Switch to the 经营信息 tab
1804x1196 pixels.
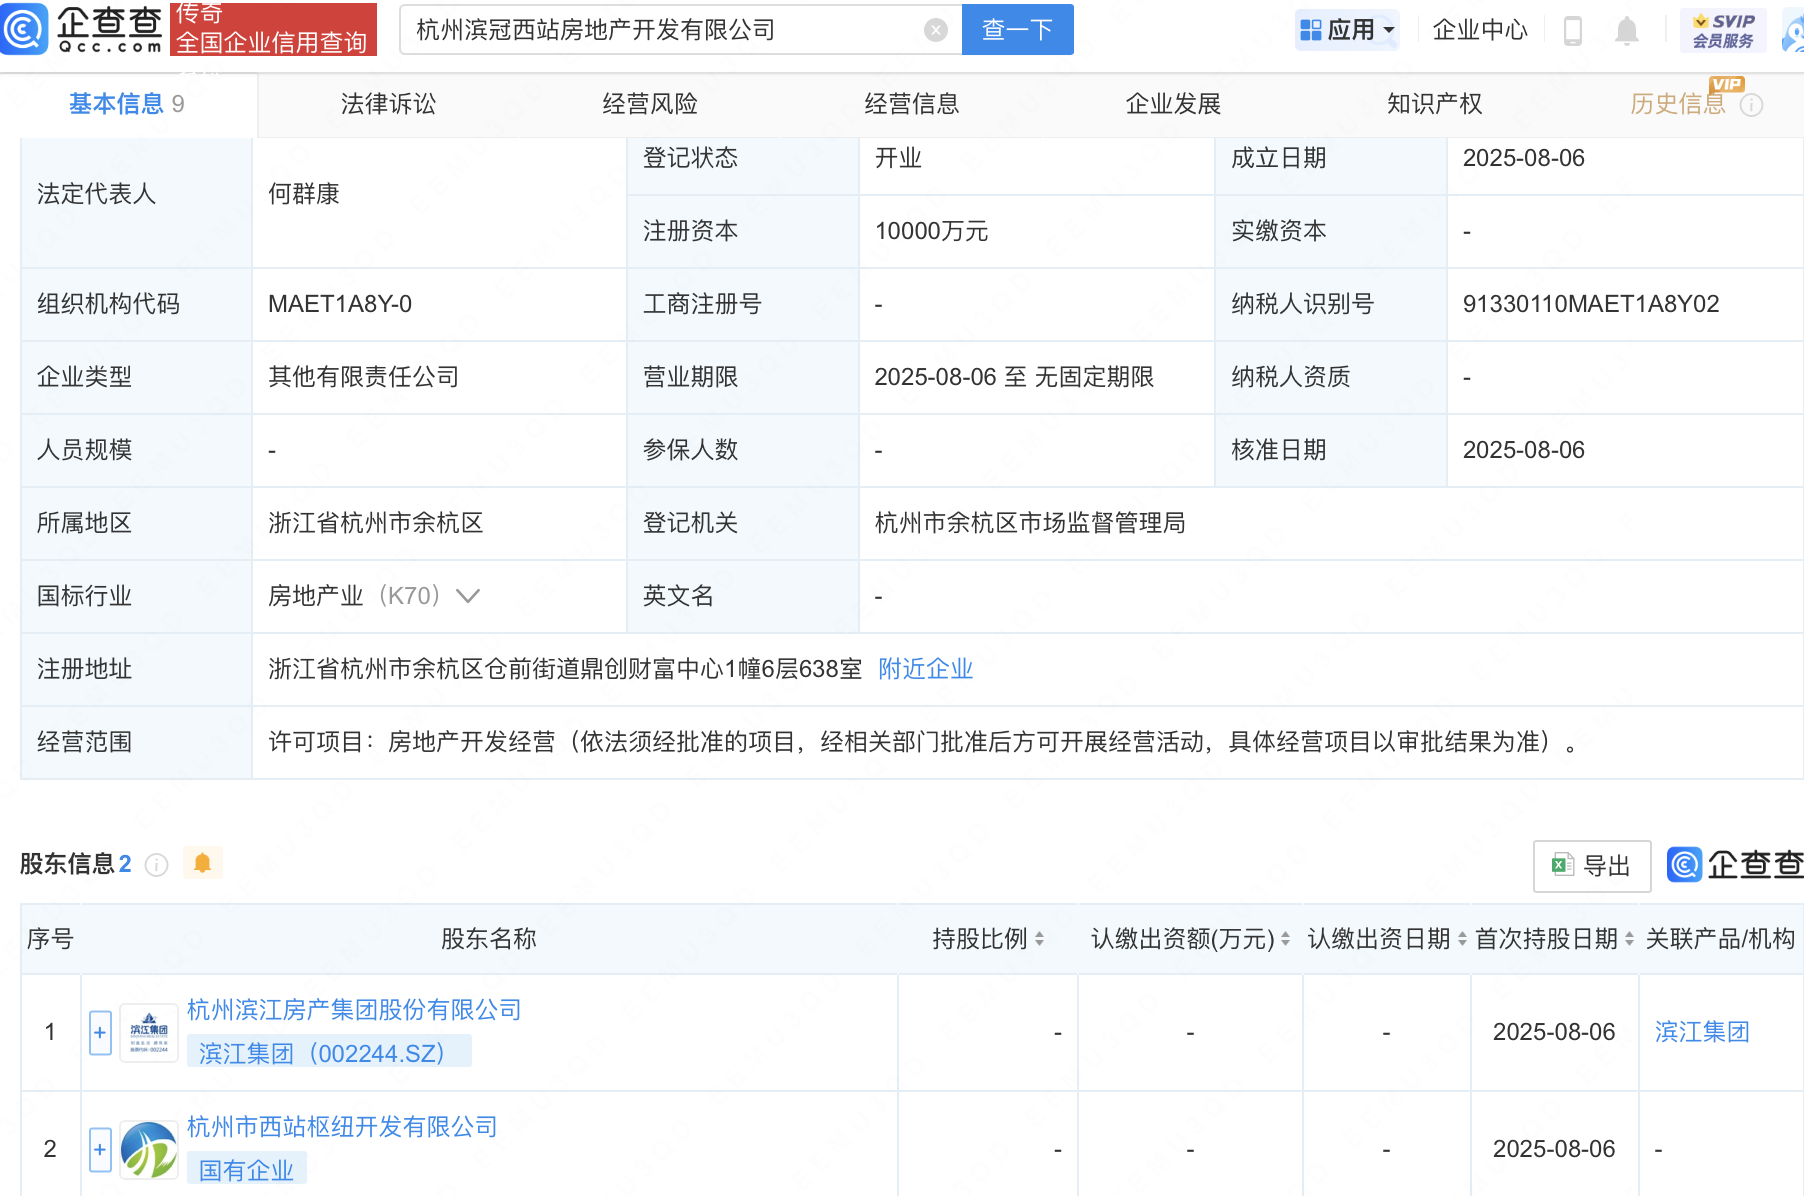[x=912, y=104]
